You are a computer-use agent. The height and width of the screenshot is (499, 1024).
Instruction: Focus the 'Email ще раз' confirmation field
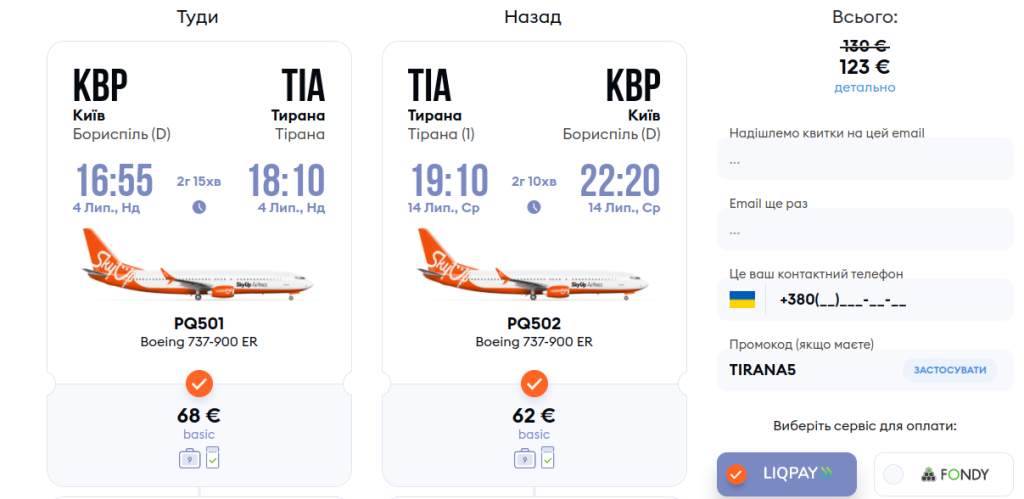point(865,230)
